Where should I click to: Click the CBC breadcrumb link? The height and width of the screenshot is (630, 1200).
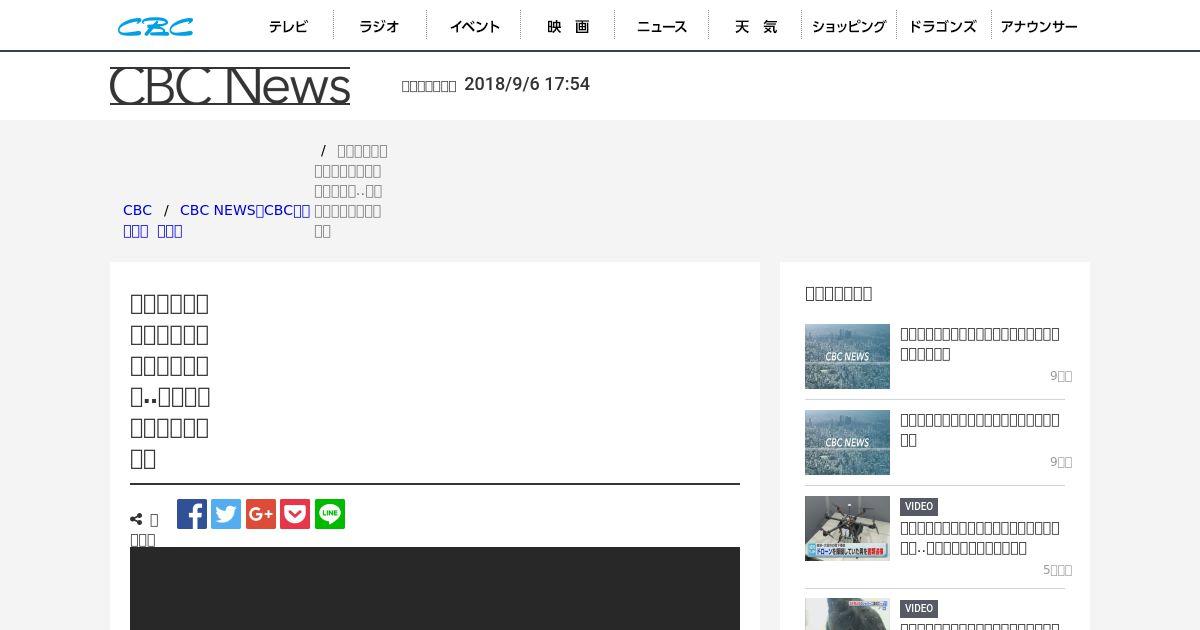pyautogui.click(x=137, y=210)
